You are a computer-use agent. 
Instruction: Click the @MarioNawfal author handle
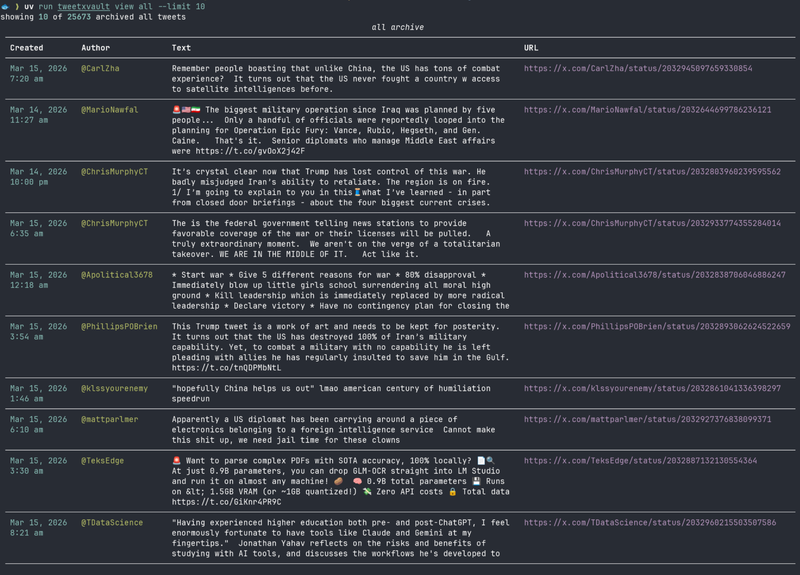coord(110,110)
